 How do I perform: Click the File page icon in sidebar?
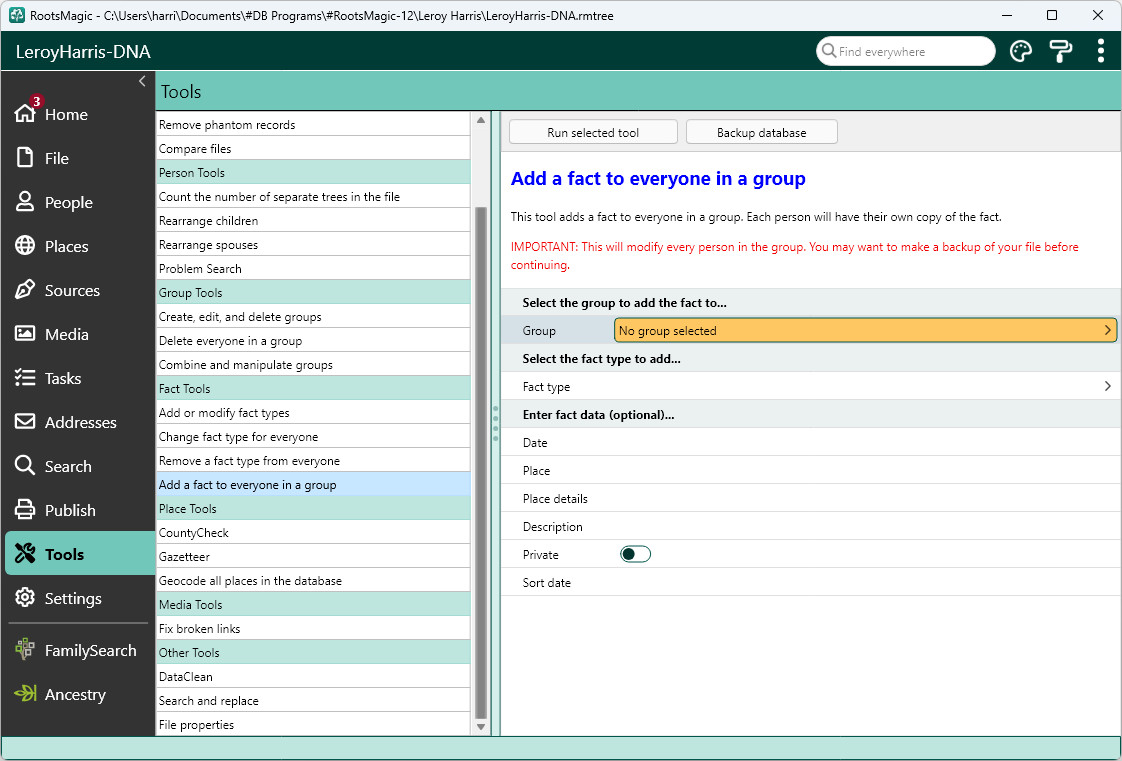(25, 157)
